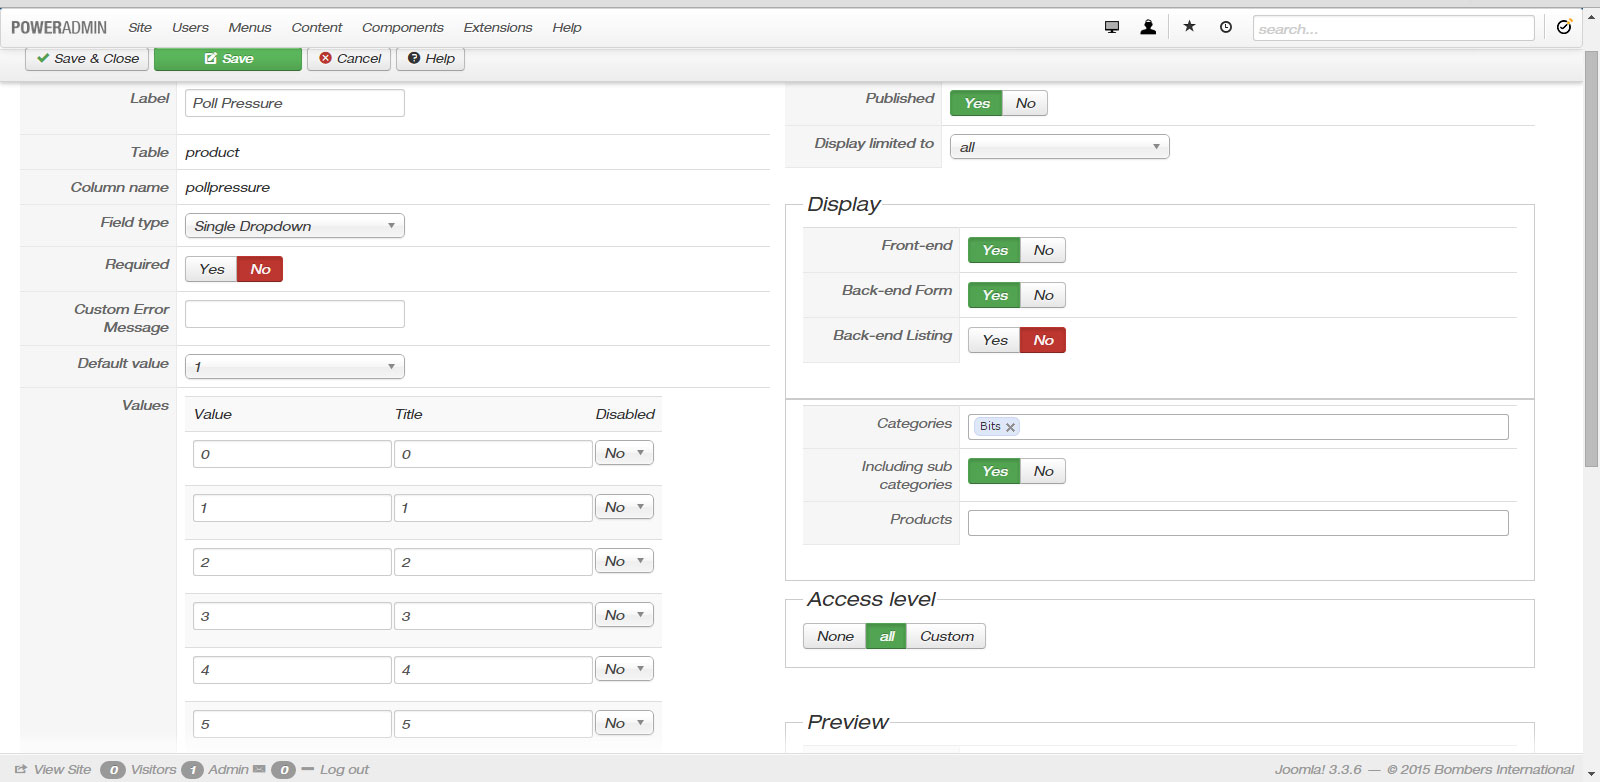This screenshot has width=1600, height=782.
Task: Open Disabled dropdown for value 5
Action: coord(625,723)
